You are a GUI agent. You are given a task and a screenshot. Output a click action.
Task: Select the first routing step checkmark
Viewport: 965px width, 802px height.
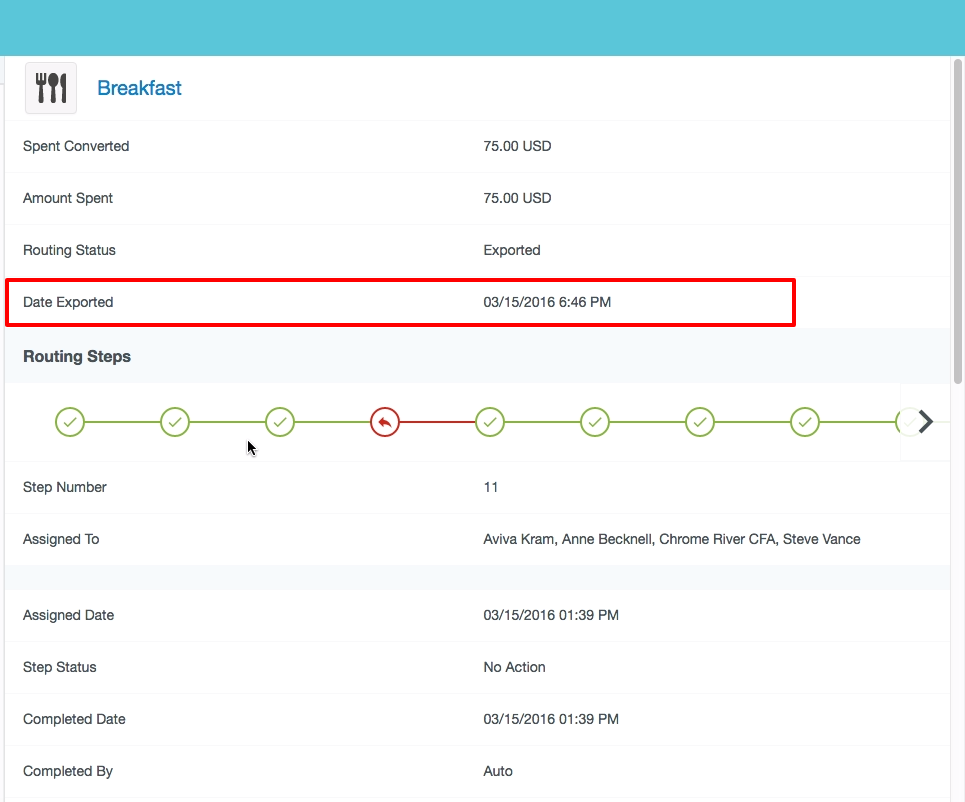tap(70, 423)
